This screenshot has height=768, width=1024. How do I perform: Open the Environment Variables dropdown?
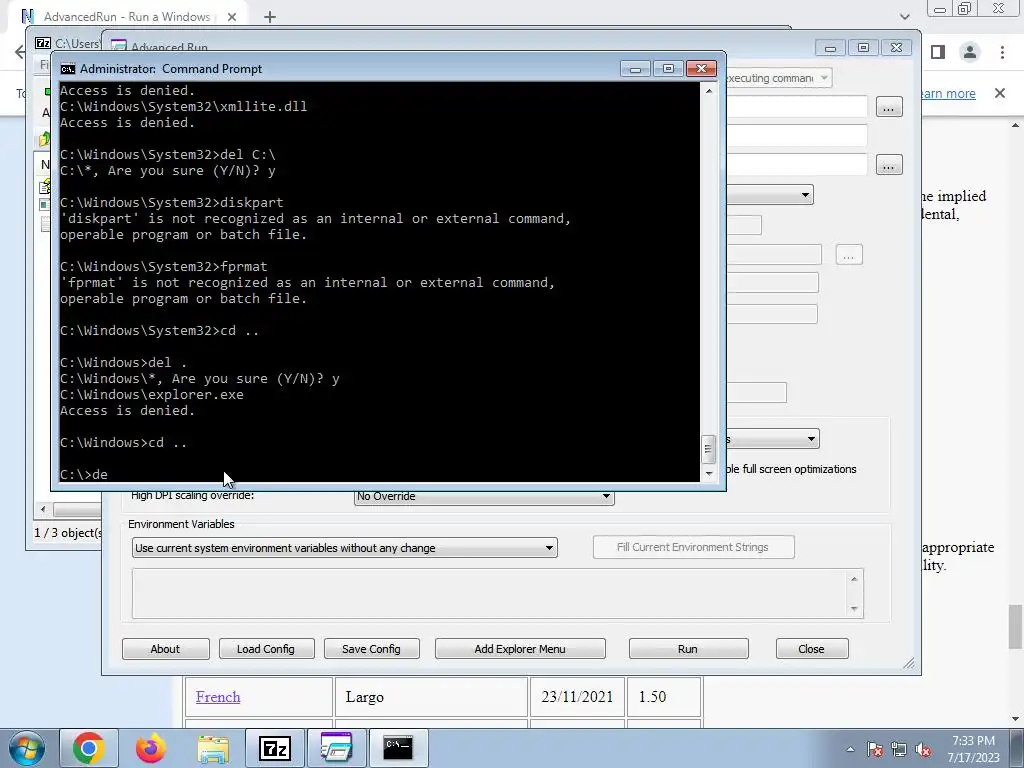tap(345, 548)
